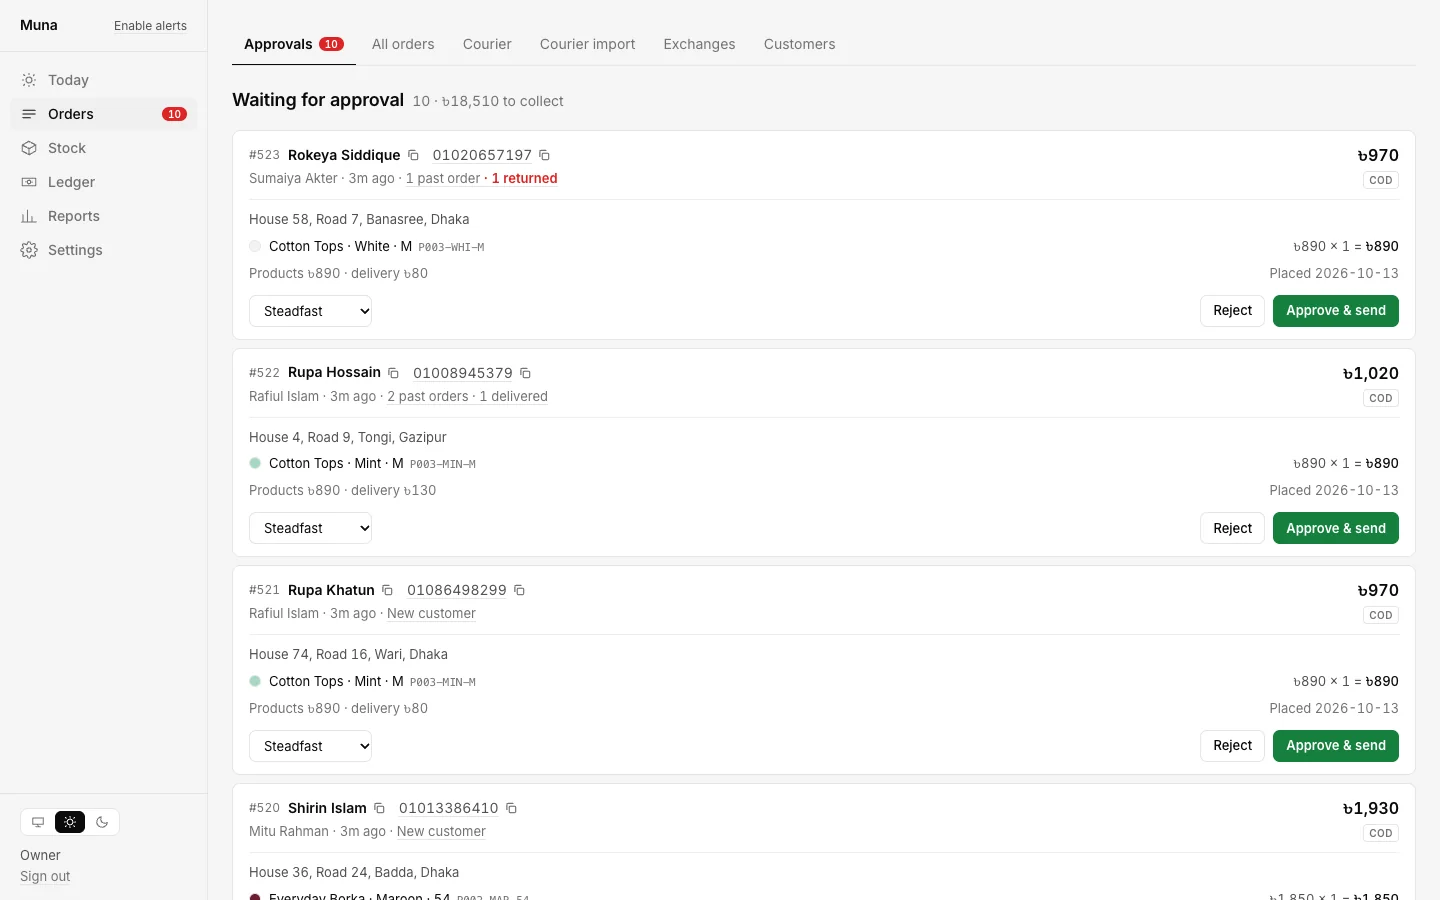Open the Courier import tab
The height and width of the screenshot is (900, 1440).
[x=587, y=44]
